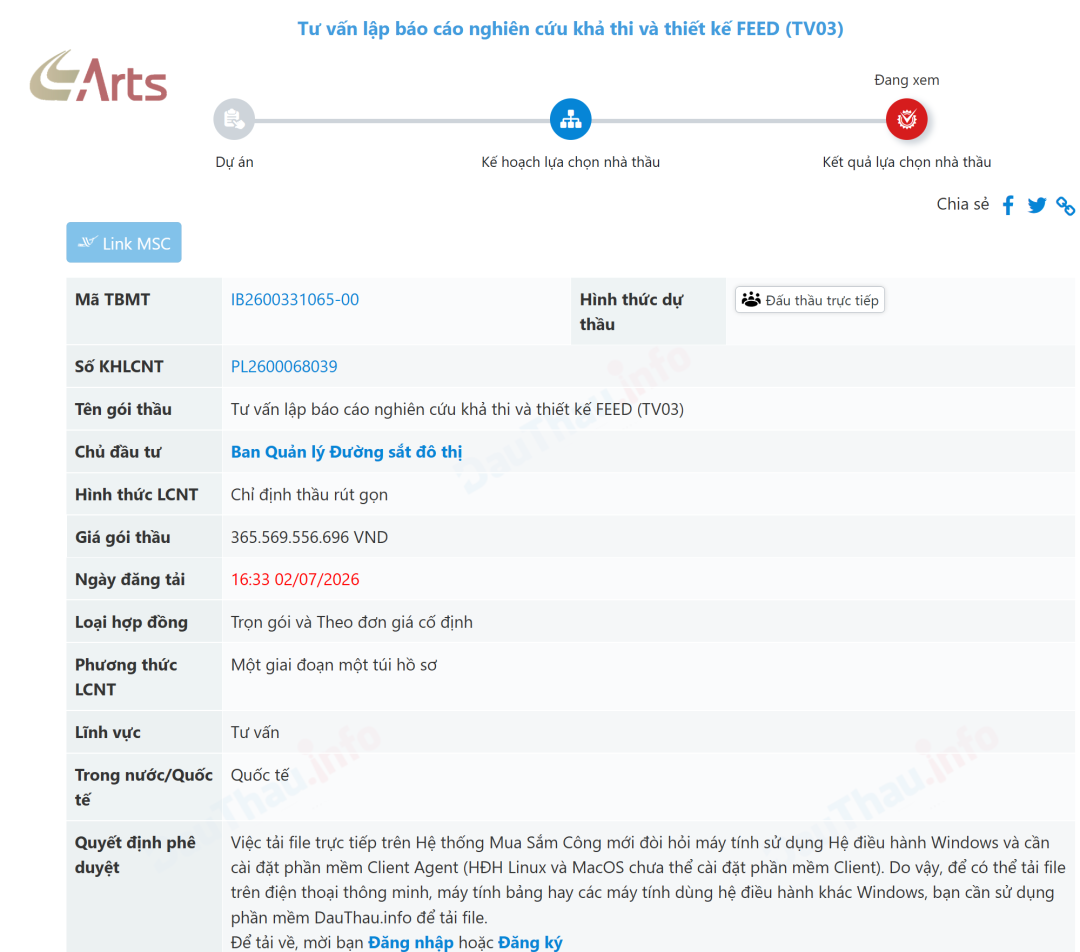Share the page on Twitter
This screenshot has width=1080, height=952.
(1037, 205)
